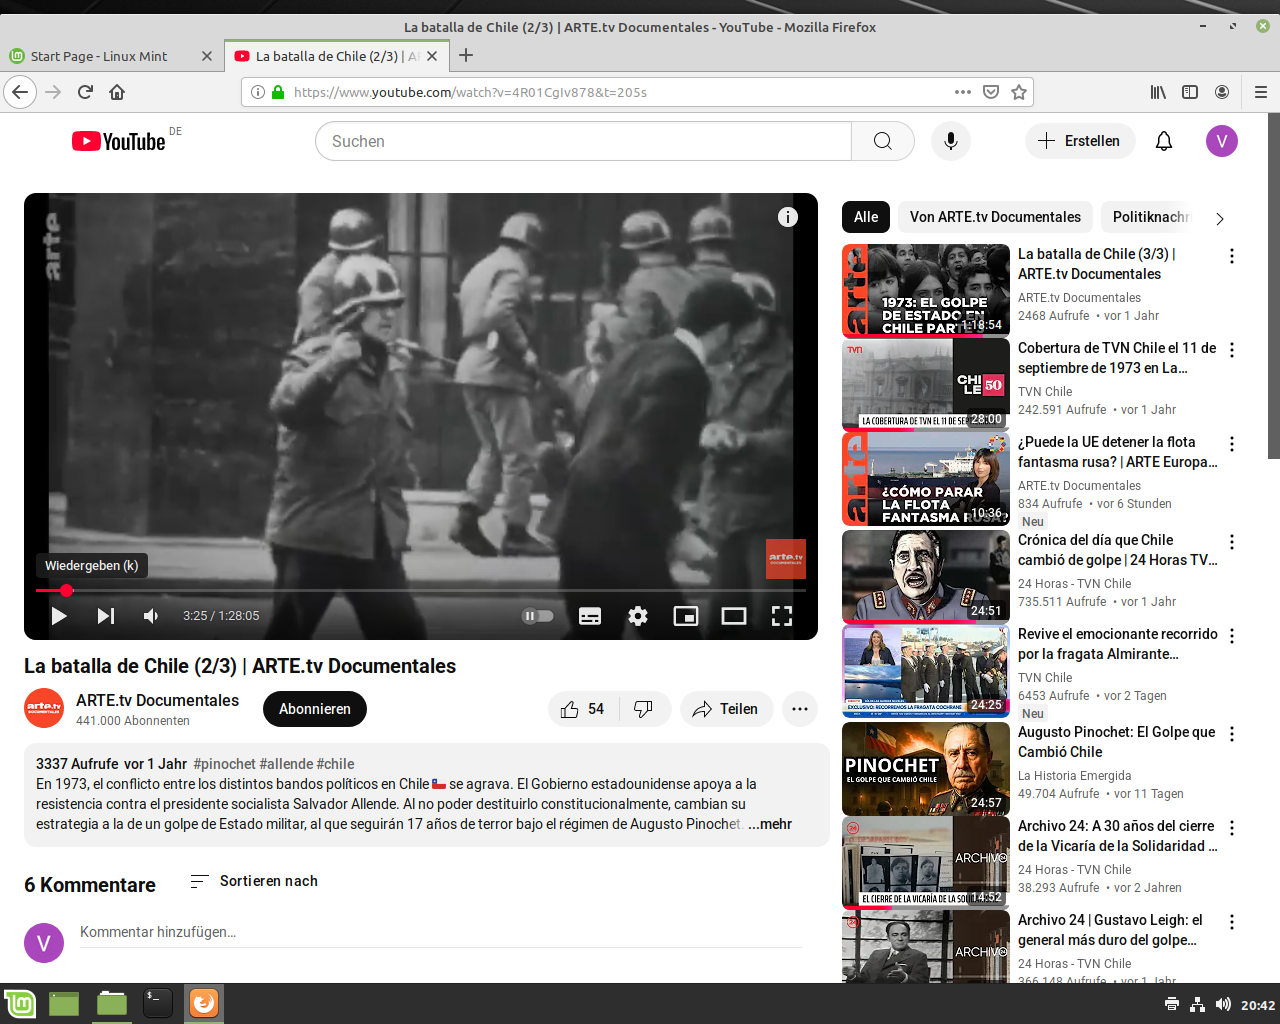Bookmark this page with star
Screen dimensions: 1280x1024
coord(1019,92)
